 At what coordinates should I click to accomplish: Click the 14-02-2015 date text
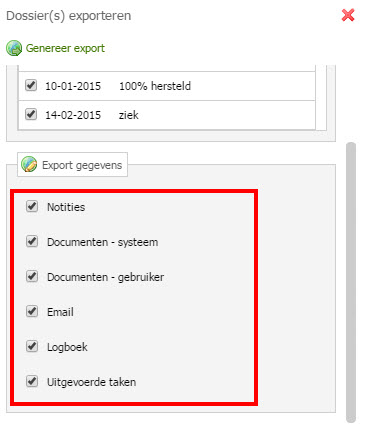(73, 115)
